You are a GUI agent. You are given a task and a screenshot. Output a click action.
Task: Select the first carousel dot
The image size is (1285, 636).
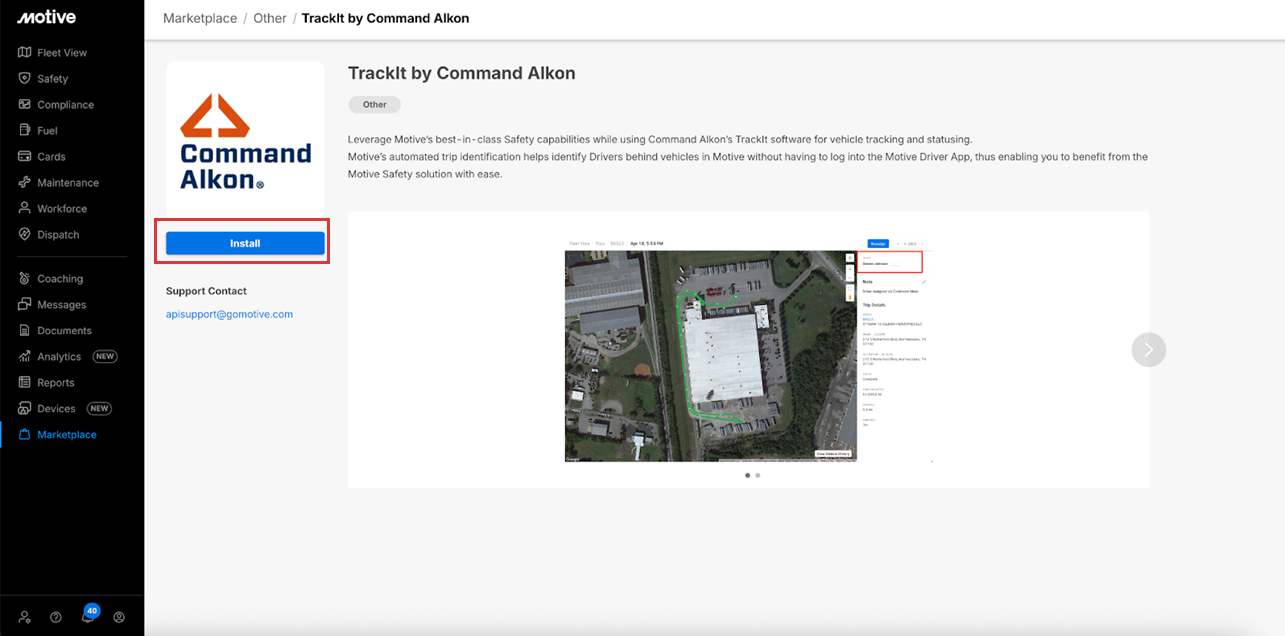click(747, 475)
